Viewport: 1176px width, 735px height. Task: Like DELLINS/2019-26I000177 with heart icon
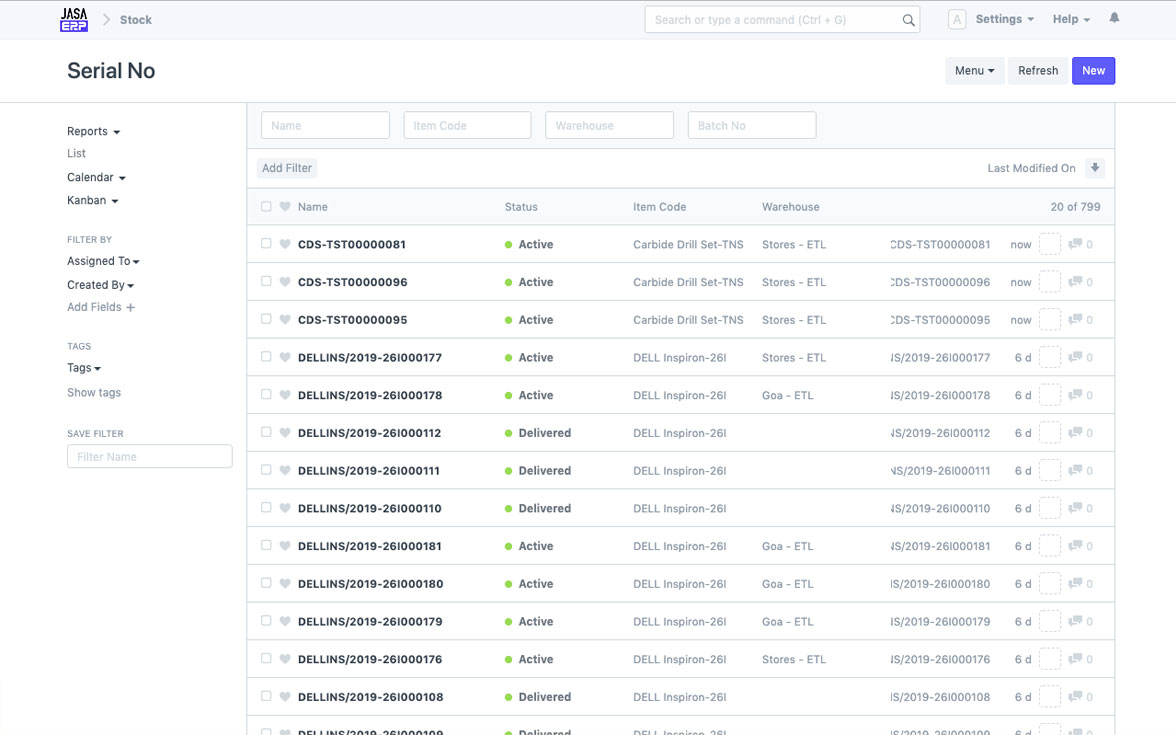click(x=285, y=357)
